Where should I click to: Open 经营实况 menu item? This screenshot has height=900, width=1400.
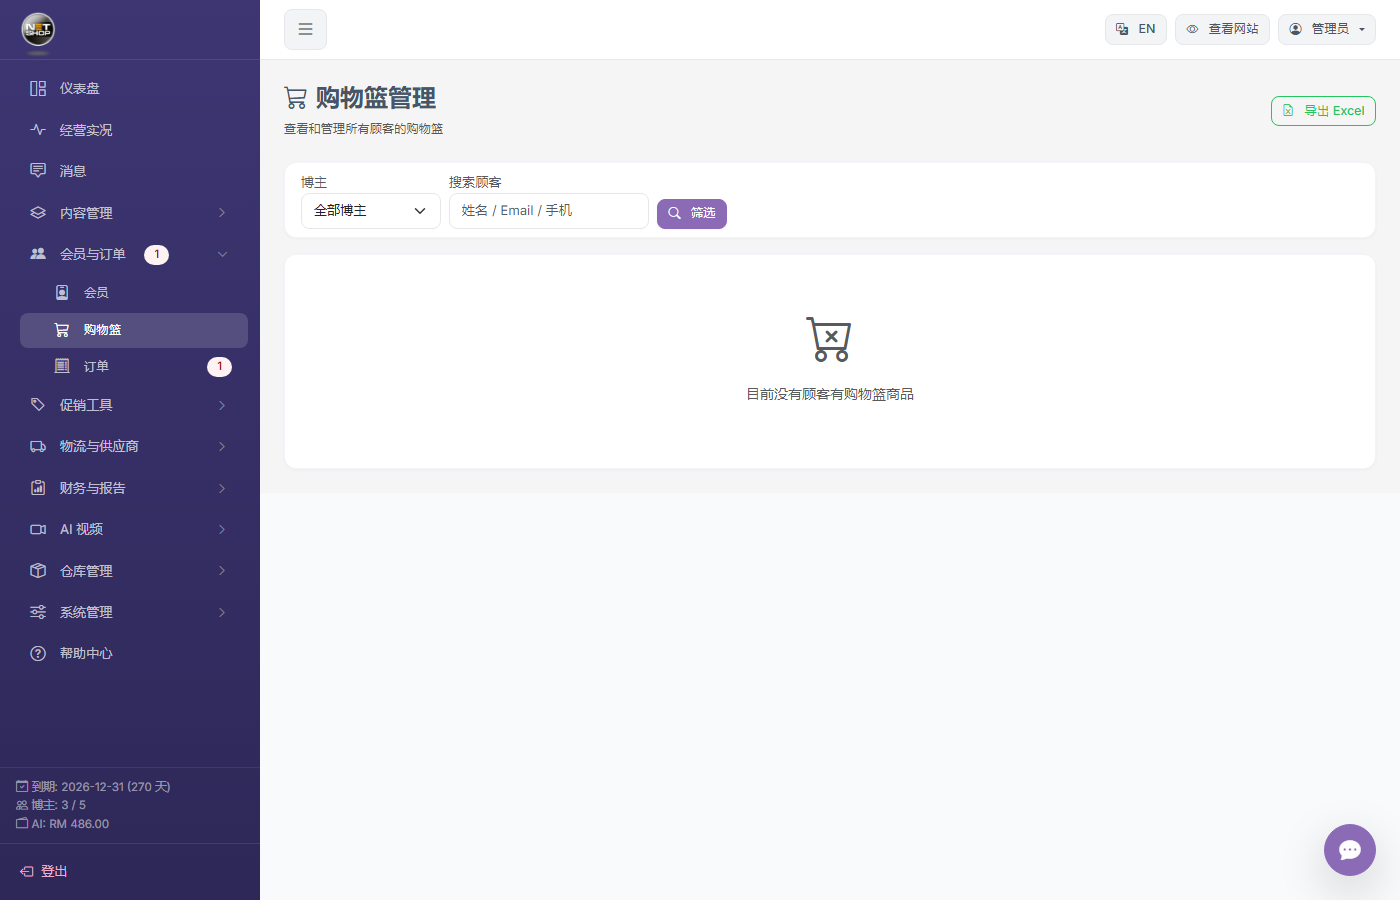[134, 130]
